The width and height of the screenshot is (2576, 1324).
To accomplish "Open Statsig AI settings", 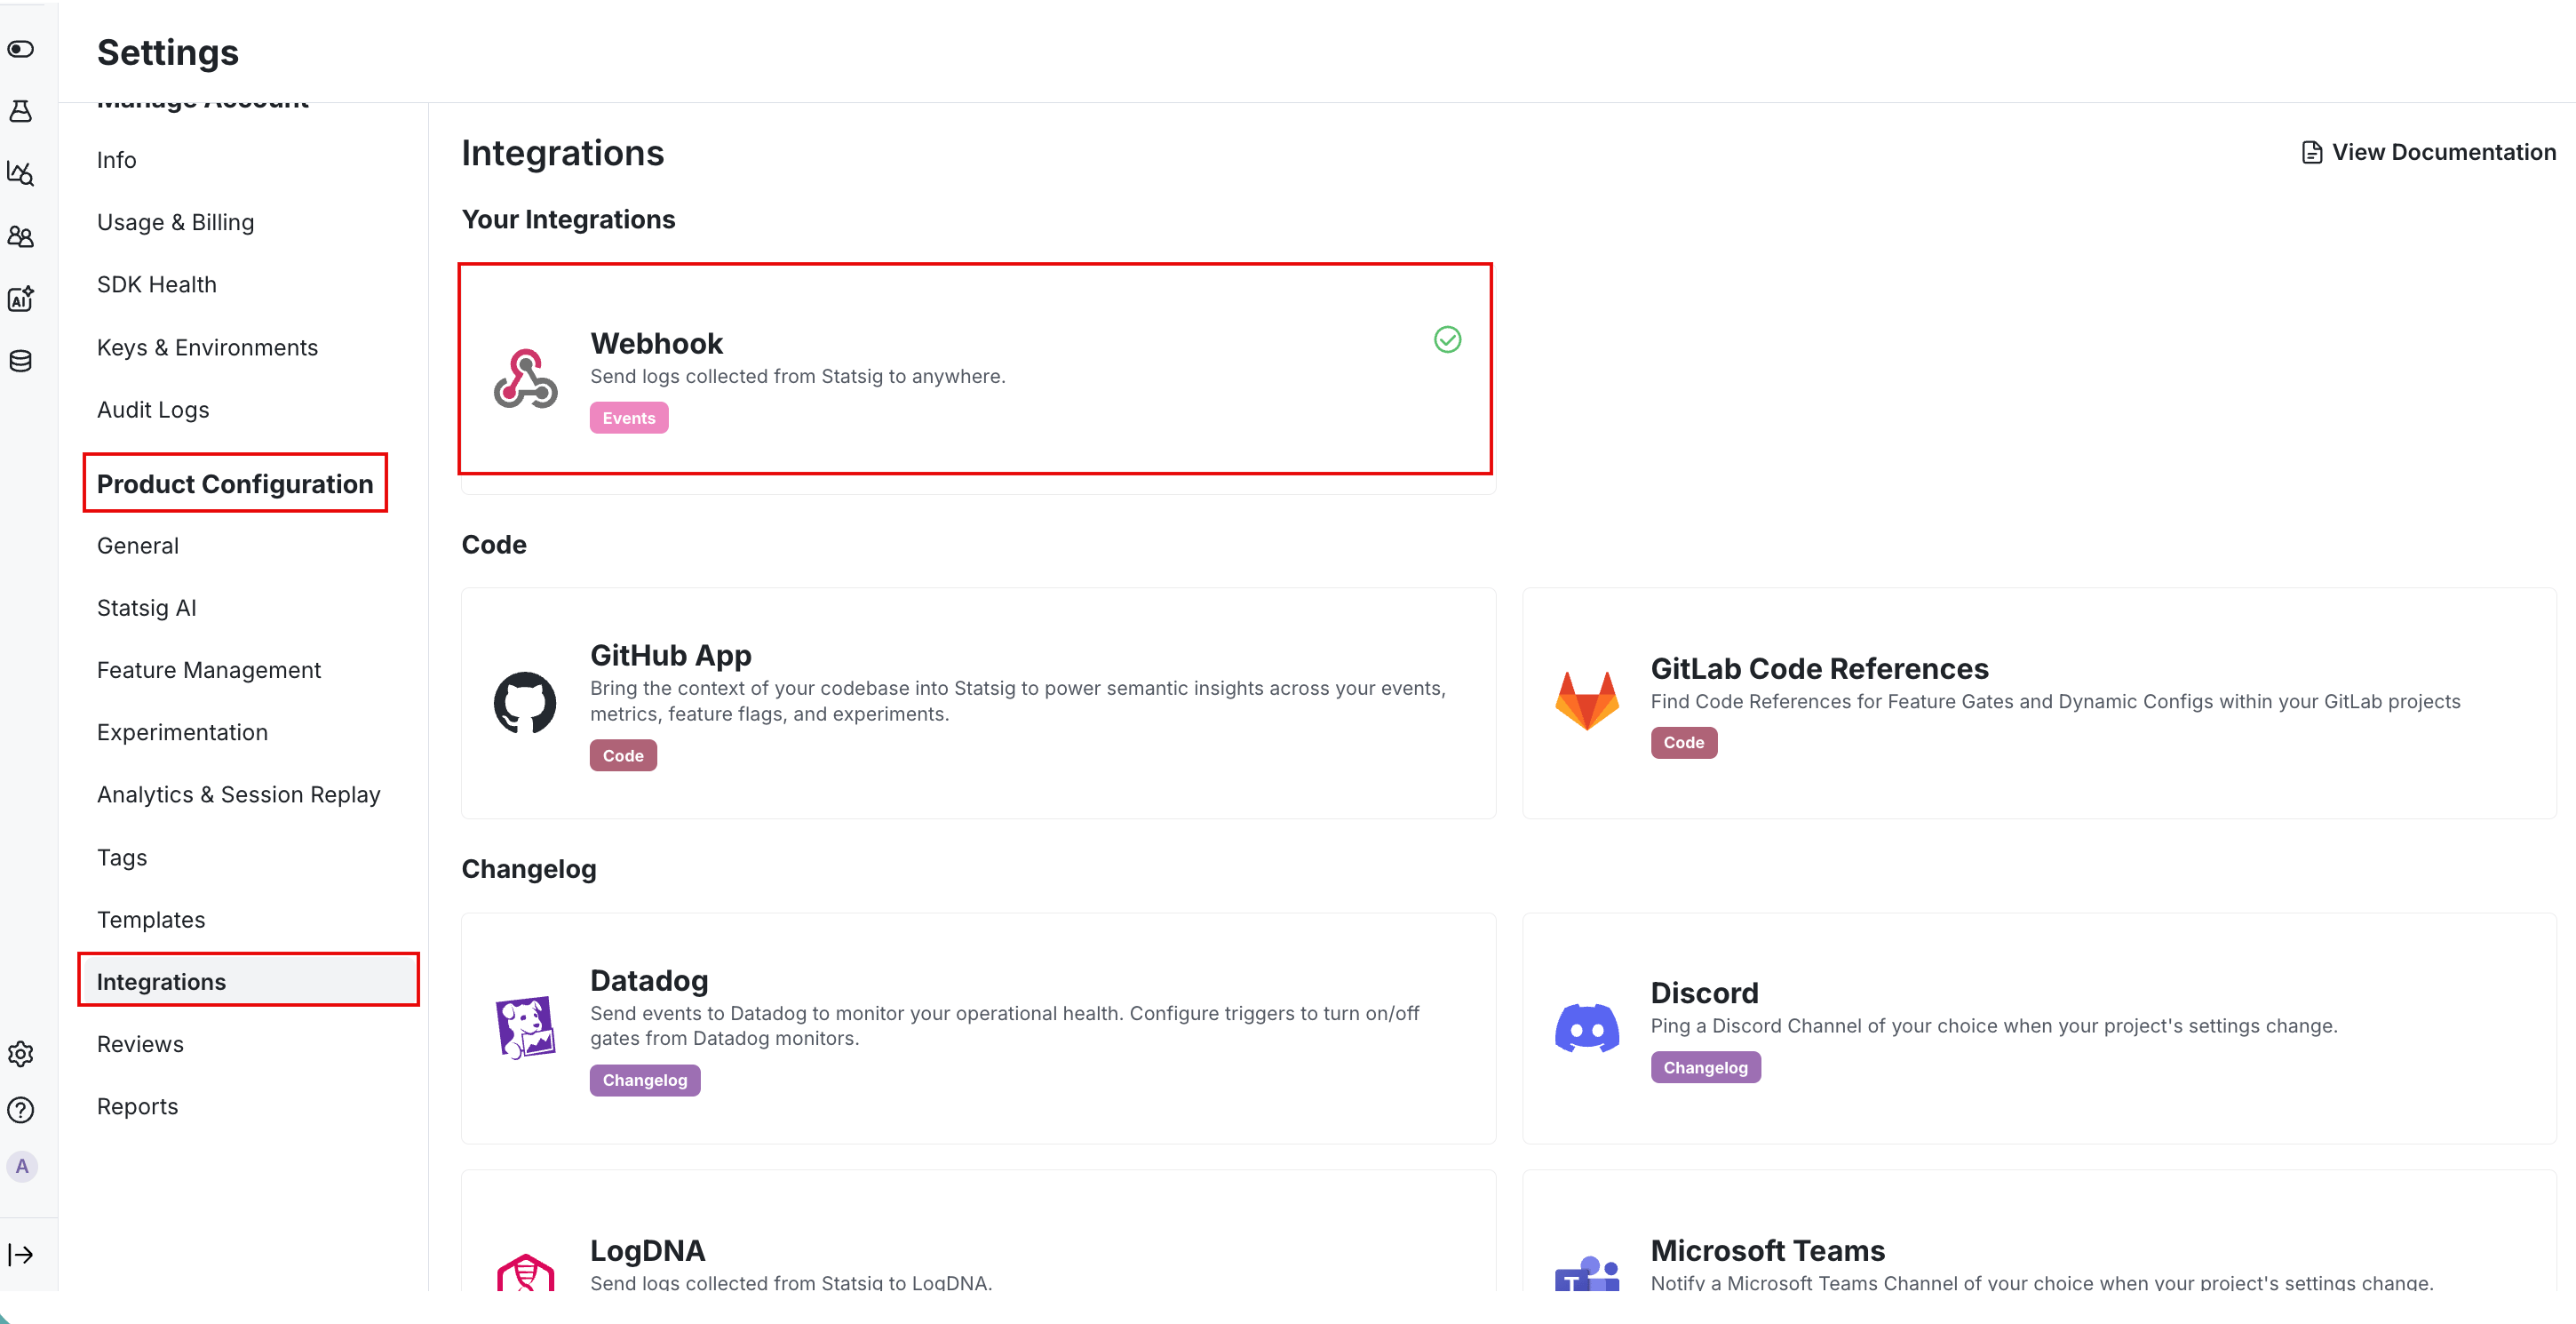I will 146,608.
